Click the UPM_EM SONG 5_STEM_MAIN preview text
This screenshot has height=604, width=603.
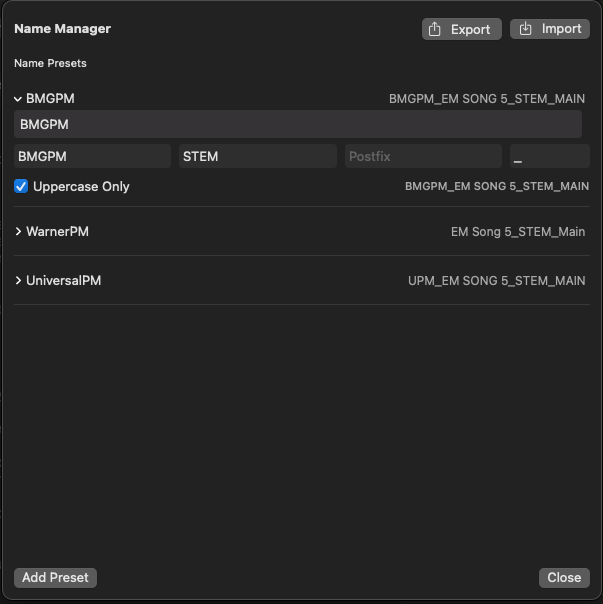pyautogui.click(x=497, y=281)
